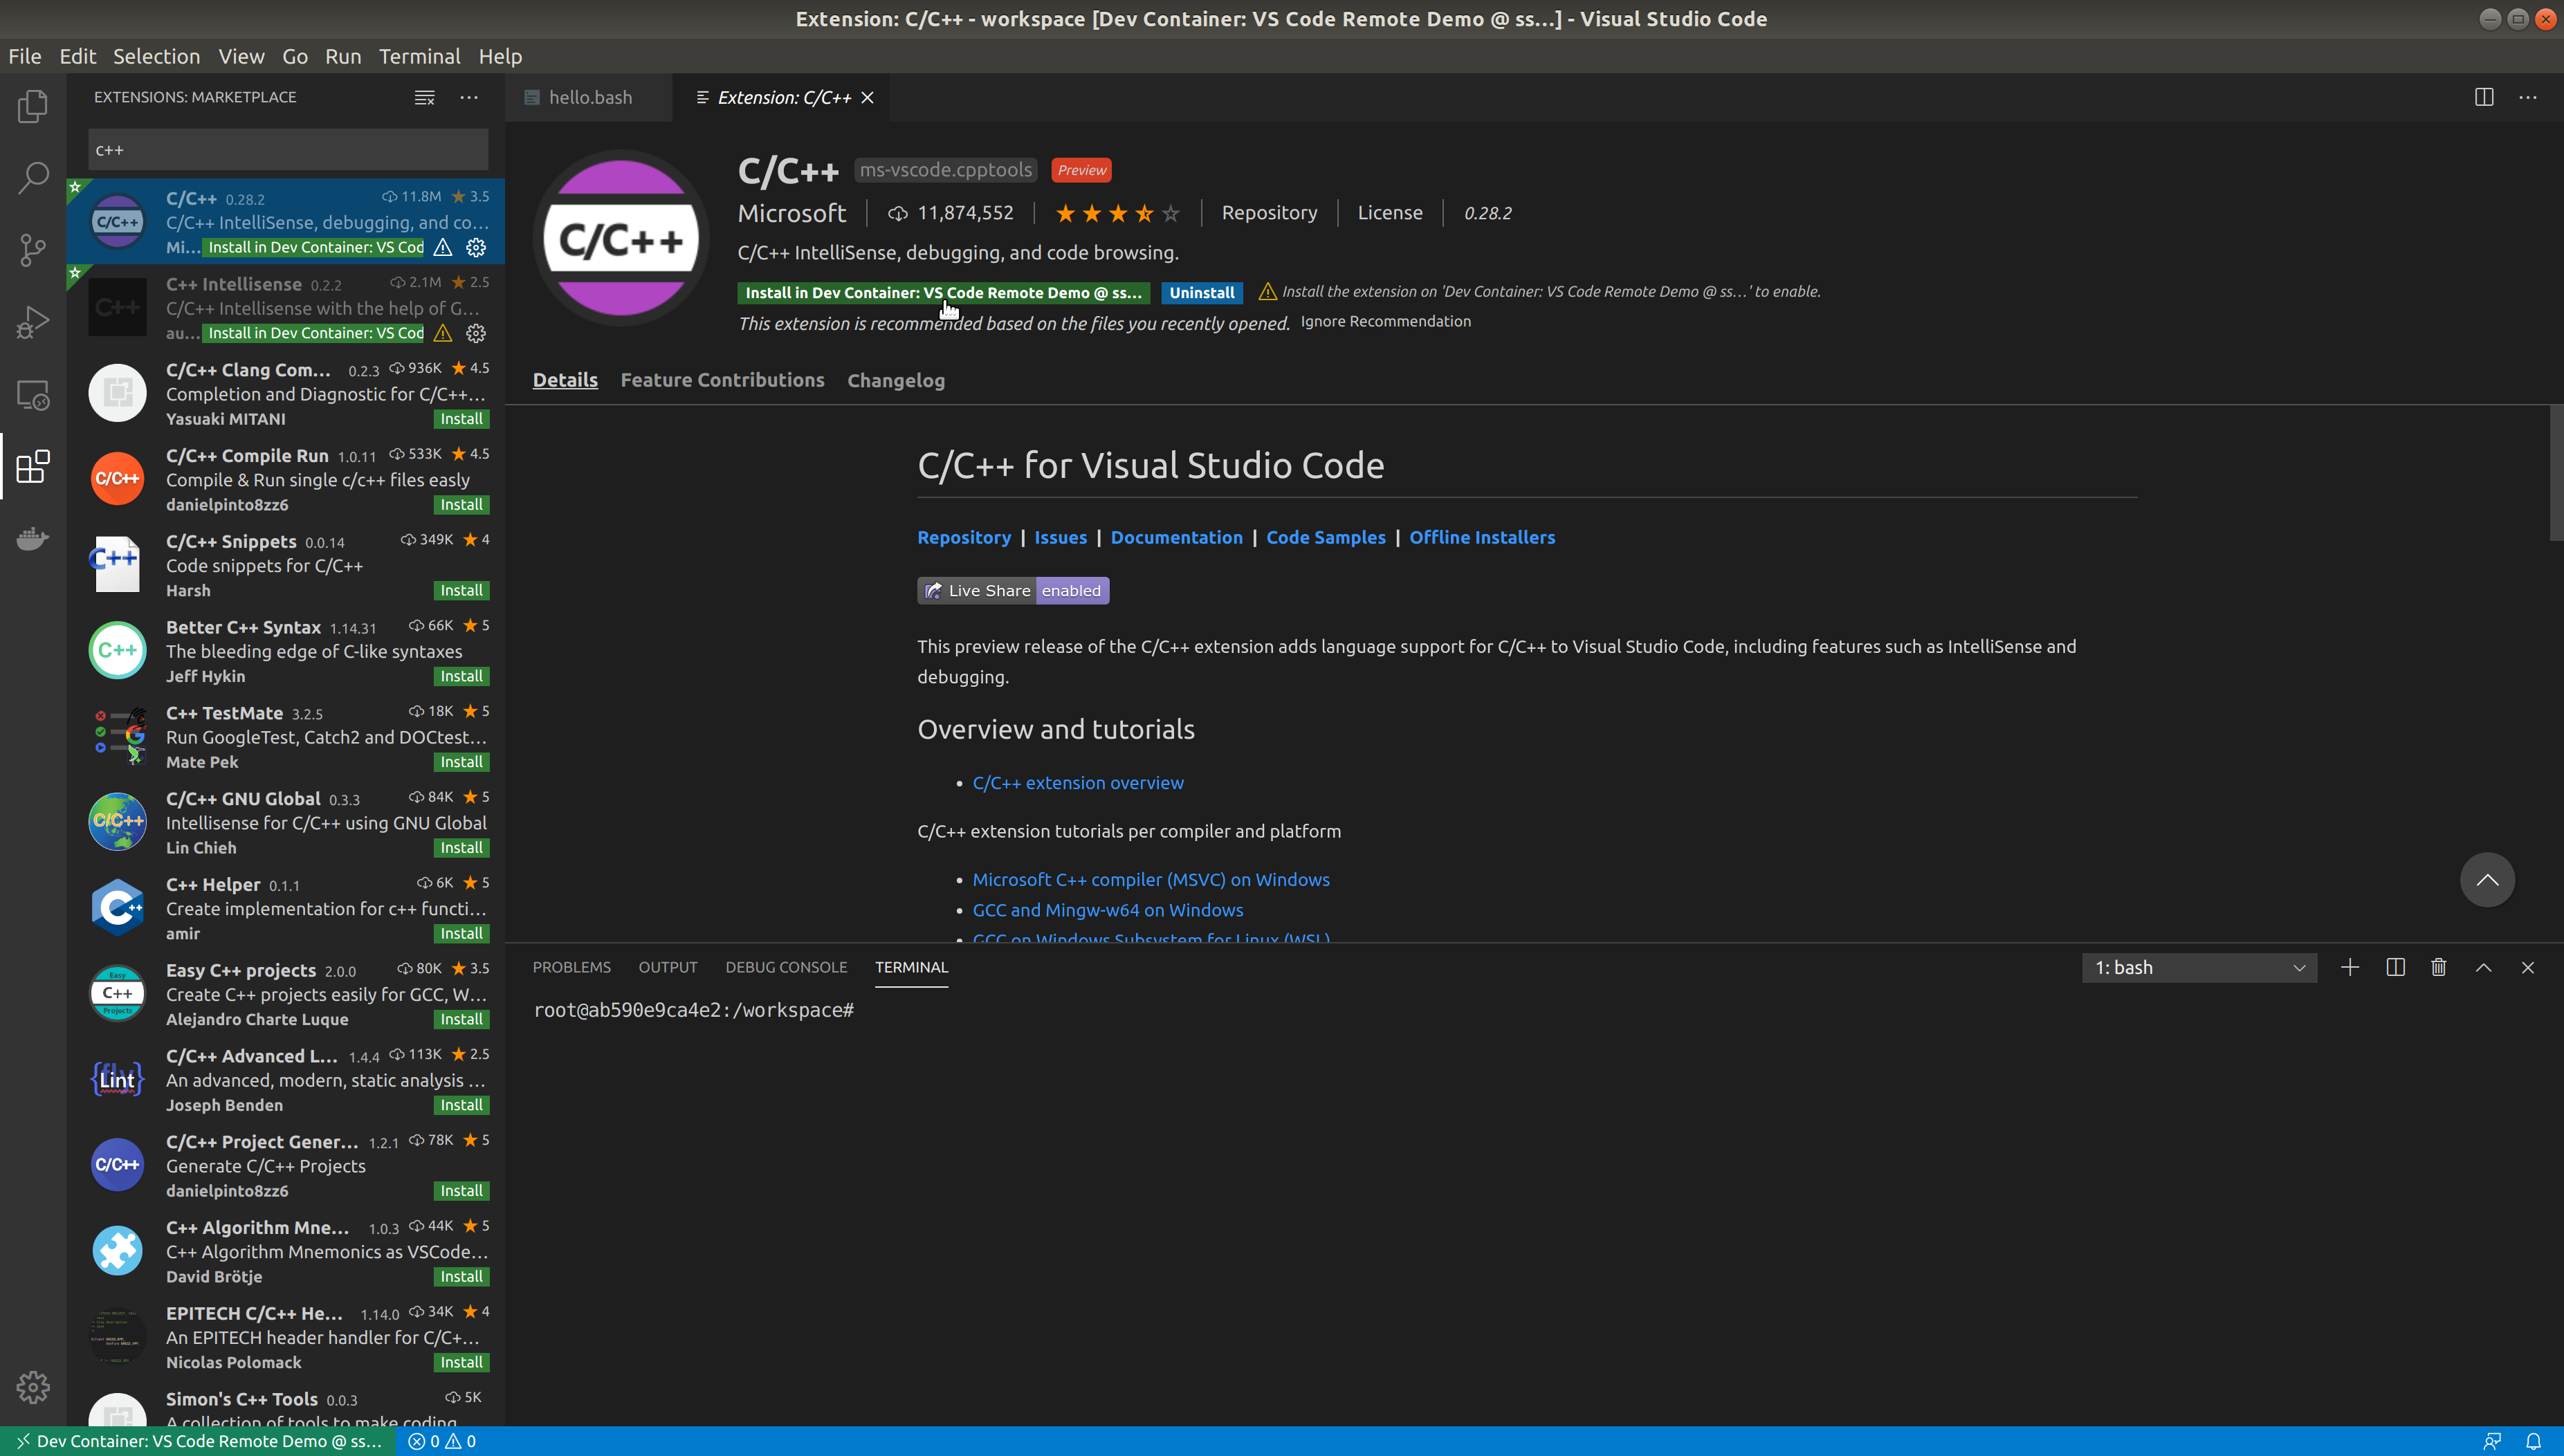The height and width of the screenshot is (1456, 2564).
Task: Click the star rating of C/C++ extension
Action: 1118,213
